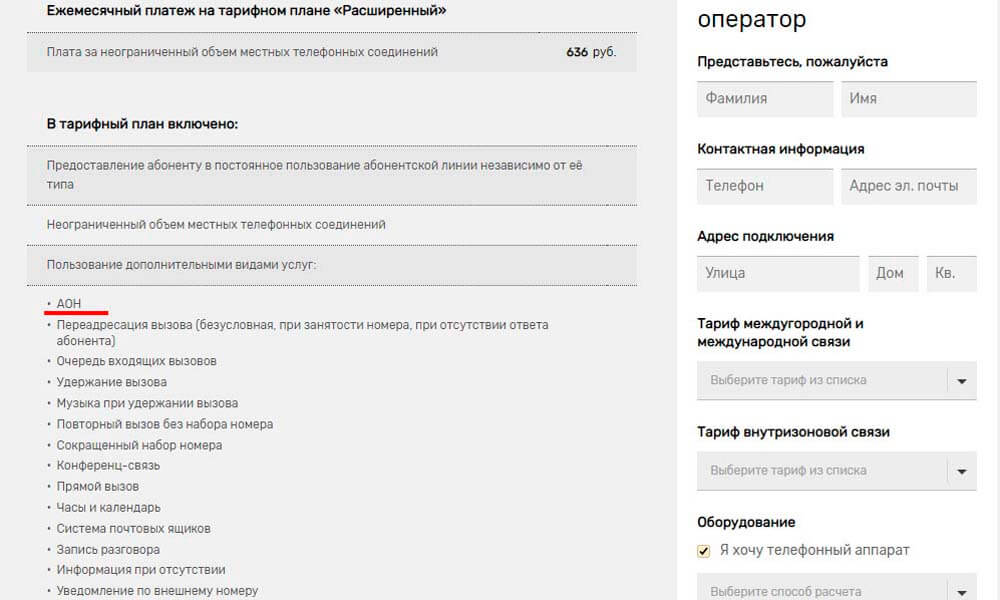Click the Фамилия input field
This screenshot has width=1000, height=600.
tap(765, 99)
